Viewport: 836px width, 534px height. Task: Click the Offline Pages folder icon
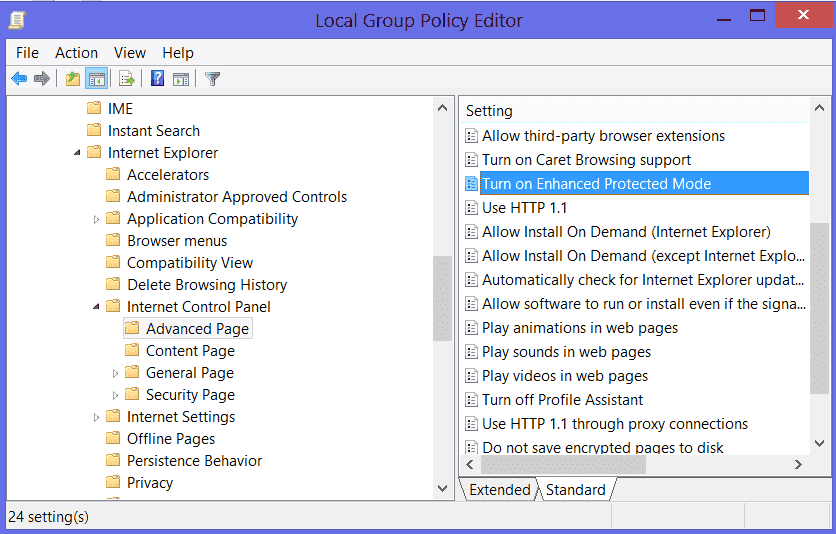(x=113, y=438)
